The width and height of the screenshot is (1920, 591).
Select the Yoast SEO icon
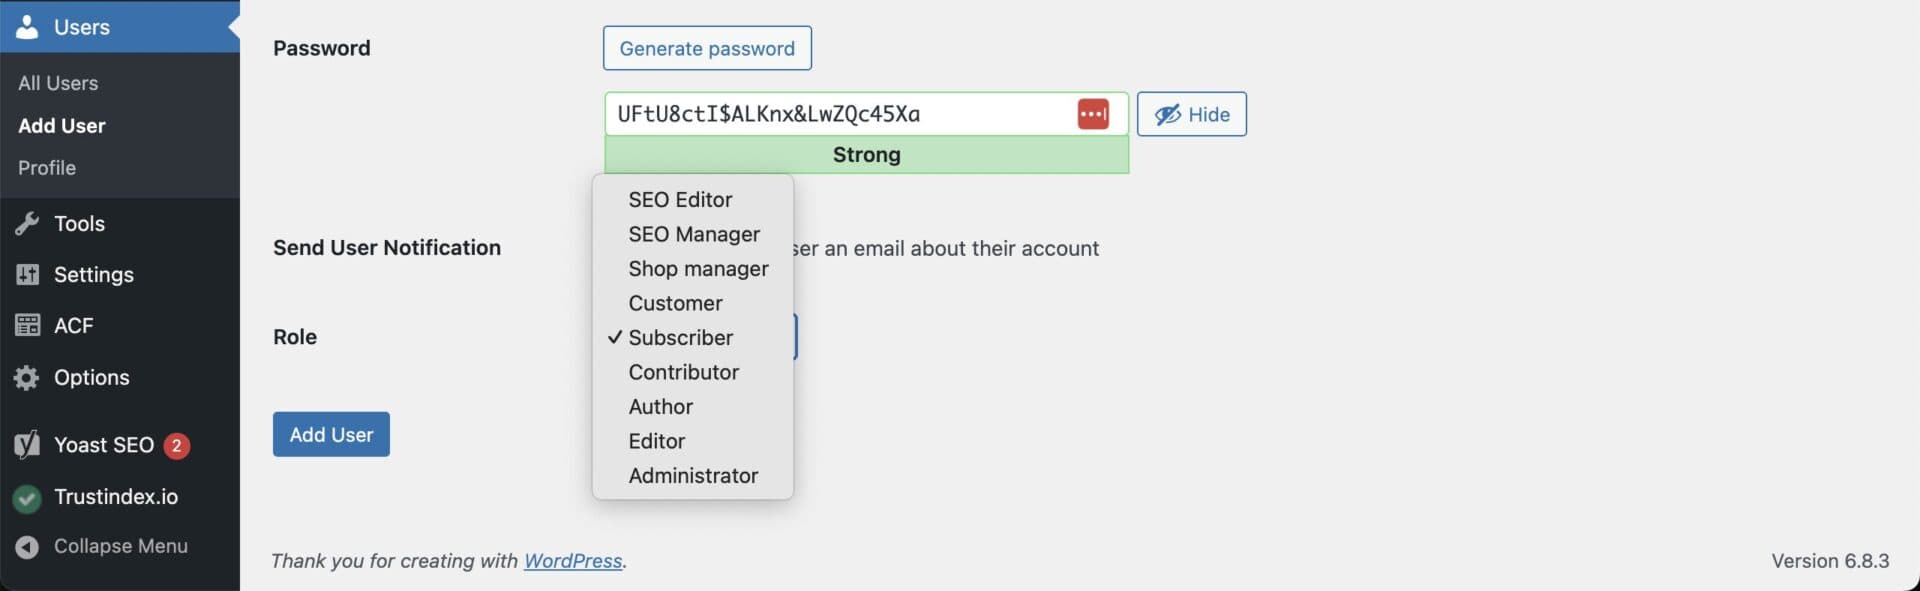25,445
